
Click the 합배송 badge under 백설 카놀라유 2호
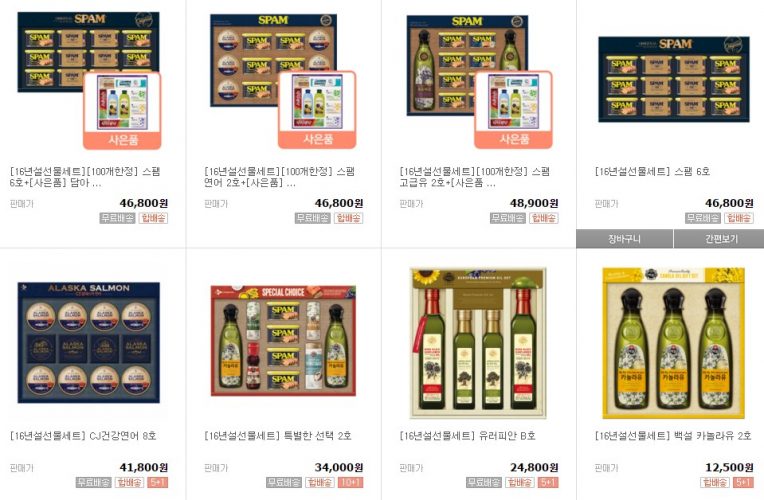(x=715, y=482)
